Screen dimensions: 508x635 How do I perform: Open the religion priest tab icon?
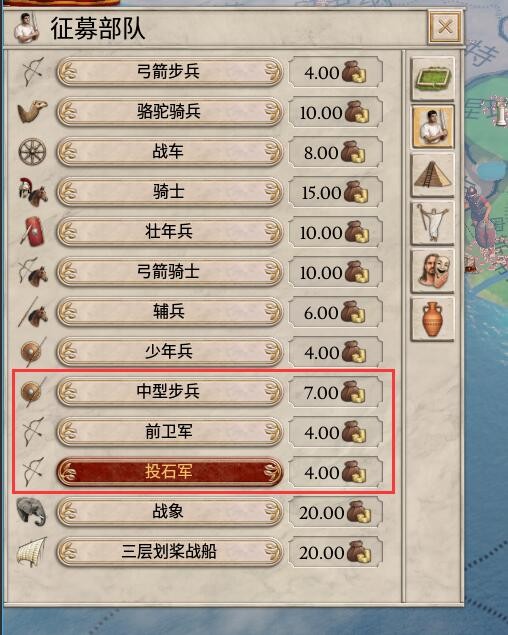point(433,224)
